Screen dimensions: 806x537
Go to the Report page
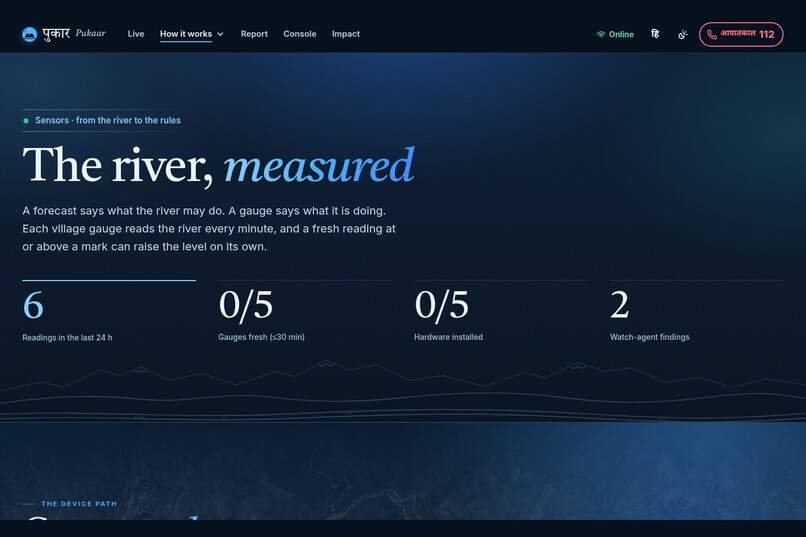(254, 34)
